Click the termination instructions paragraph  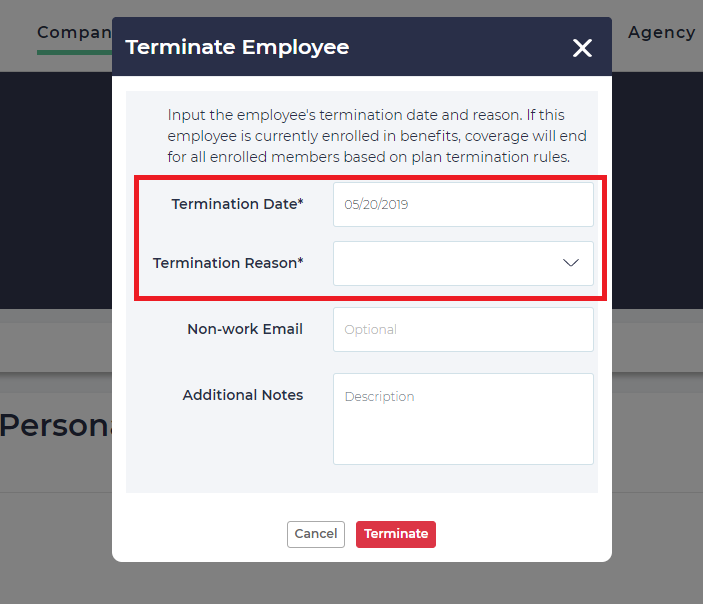pos(376,136)
